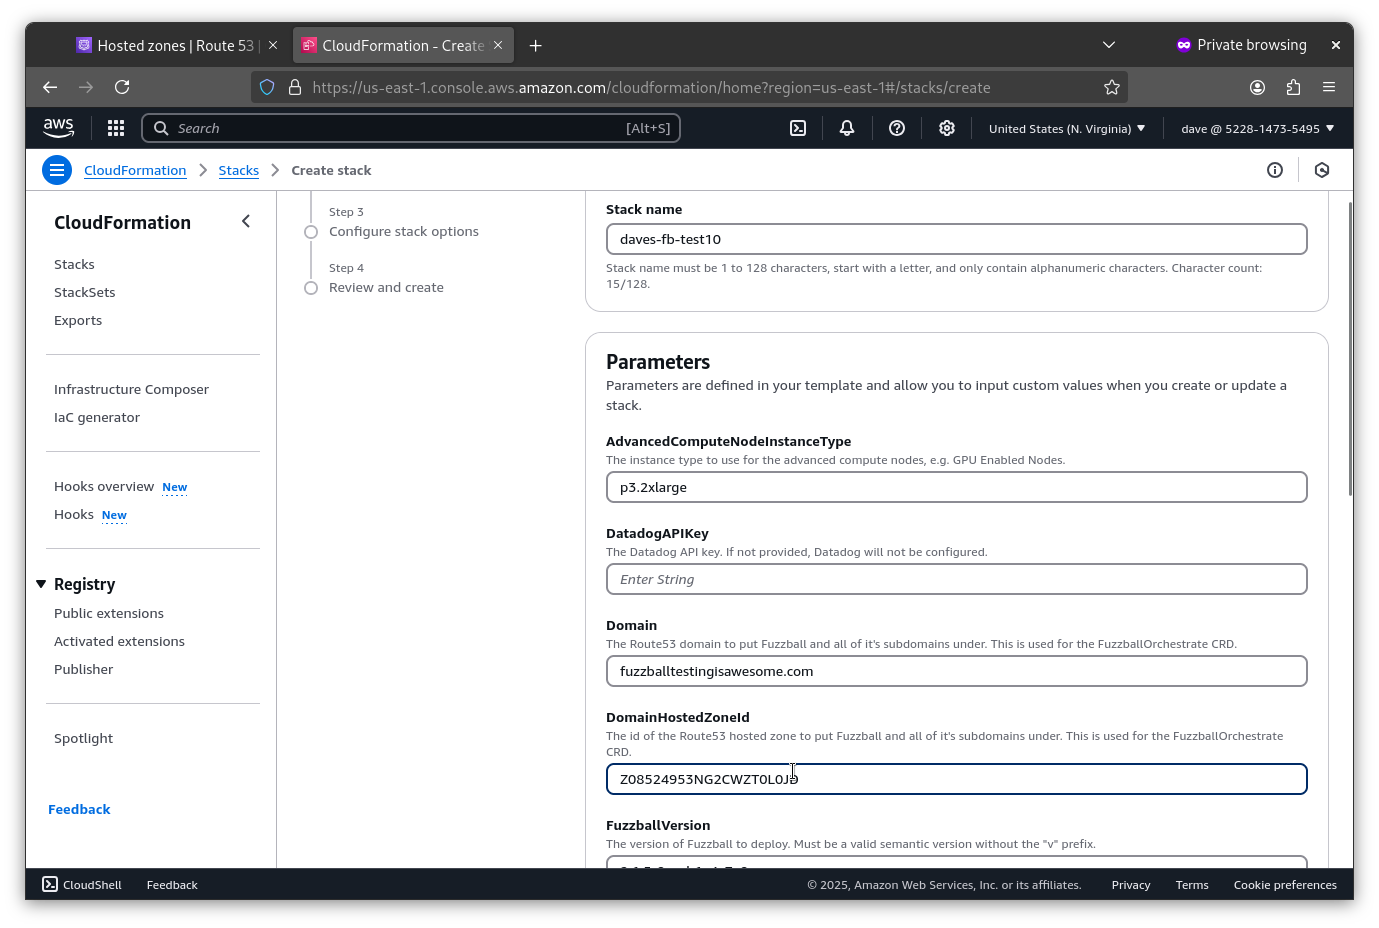Open the AWS settings gear
Viewport: 1379px width, 928px height.
point(947,128)
